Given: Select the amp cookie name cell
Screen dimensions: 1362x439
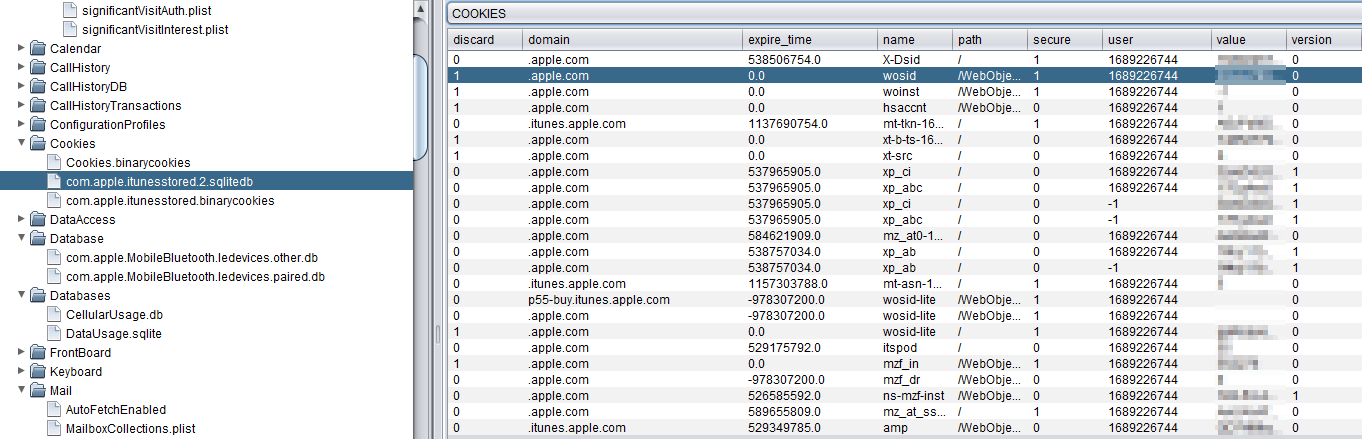Looking at the screenshot, I should tap(915, 427).
